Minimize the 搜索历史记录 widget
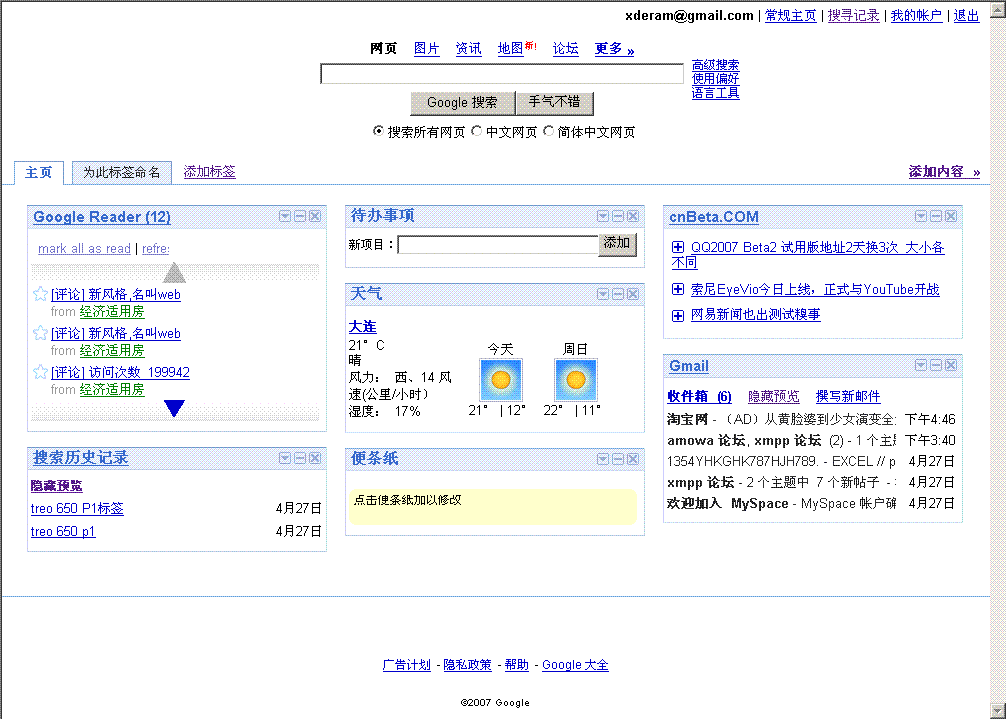This screenshot has height=719, width=1006. (300, 458)
